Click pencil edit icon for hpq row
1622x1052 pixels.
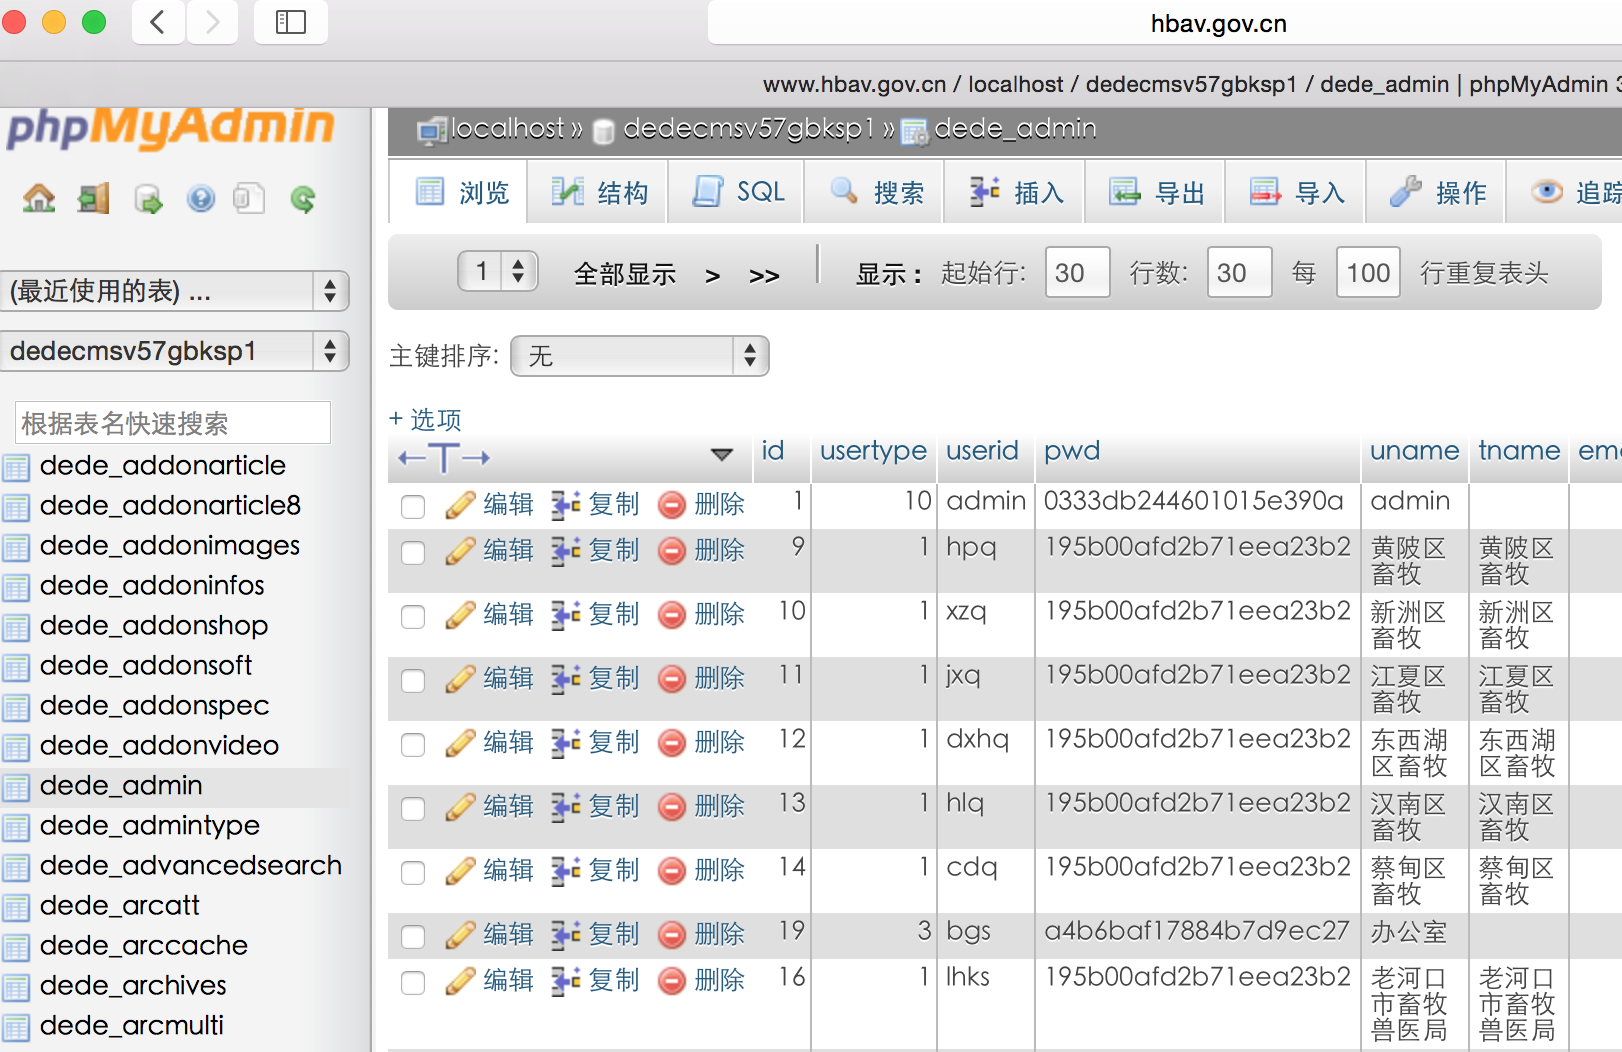(x=460, y=551)
